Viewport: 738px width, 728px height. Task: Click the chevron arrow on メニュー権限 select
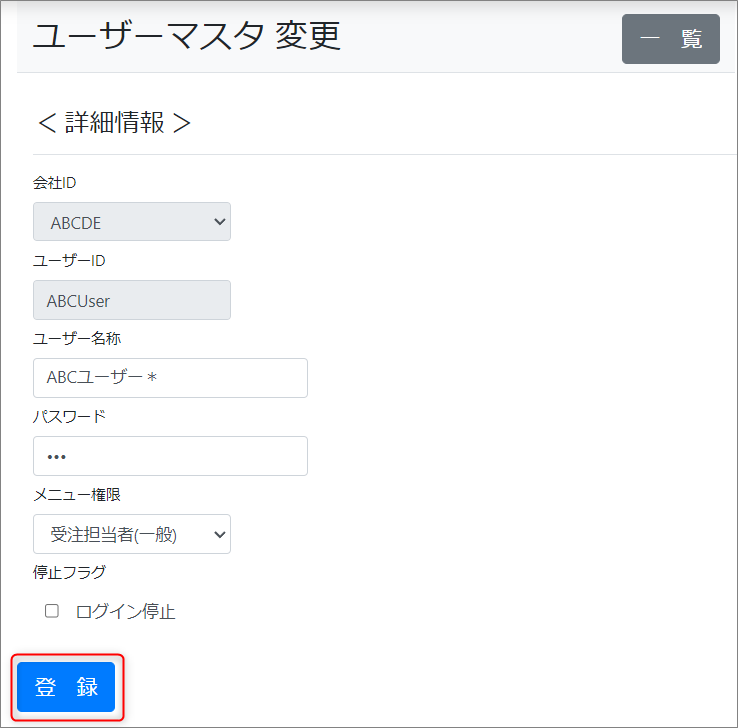coord(220,534)
